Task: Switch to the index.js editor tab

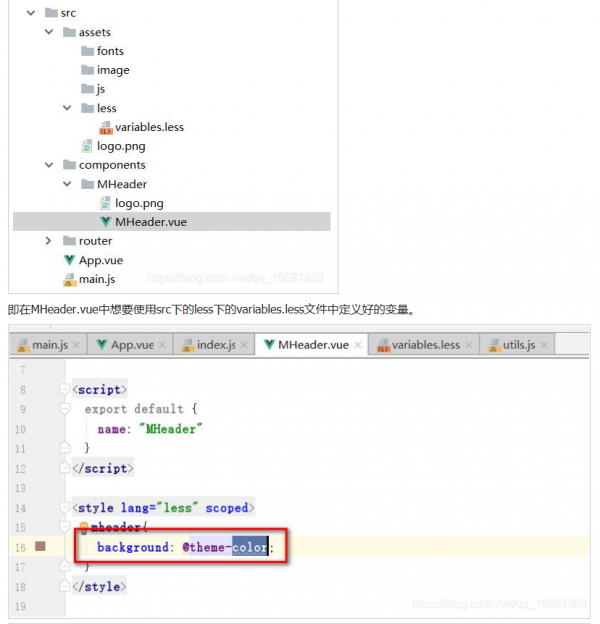Action: point(215,345)
